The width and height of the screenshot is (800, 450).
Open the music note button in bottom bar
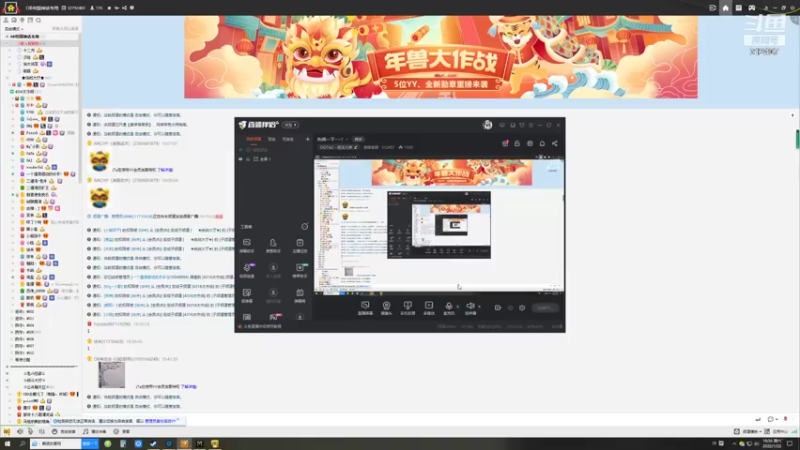point(94,432)
